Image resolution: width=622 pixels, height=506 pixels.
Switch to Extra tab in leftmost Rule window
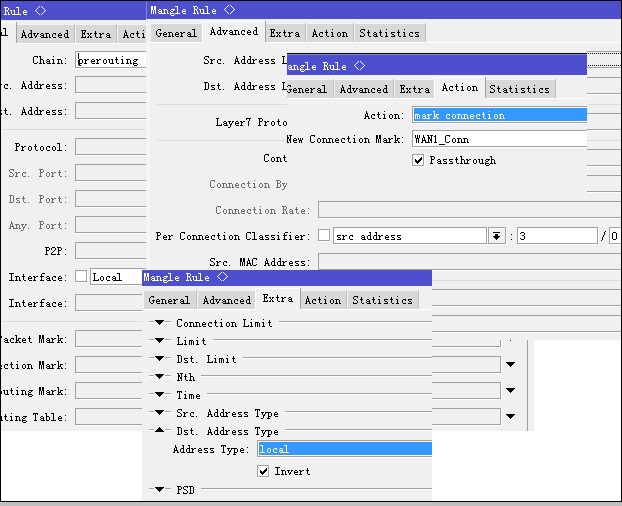tap(96, 34)
